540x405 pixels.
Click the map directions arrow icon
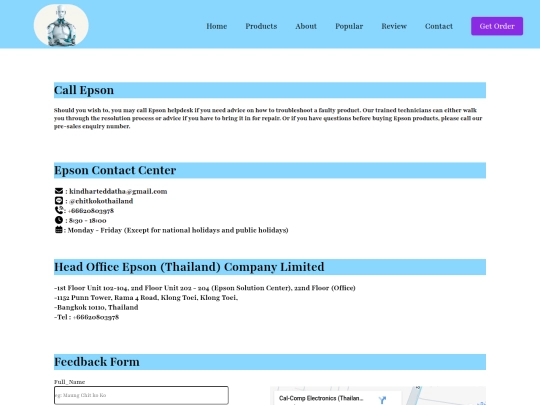pyautogui.click(x=382, y=400)
